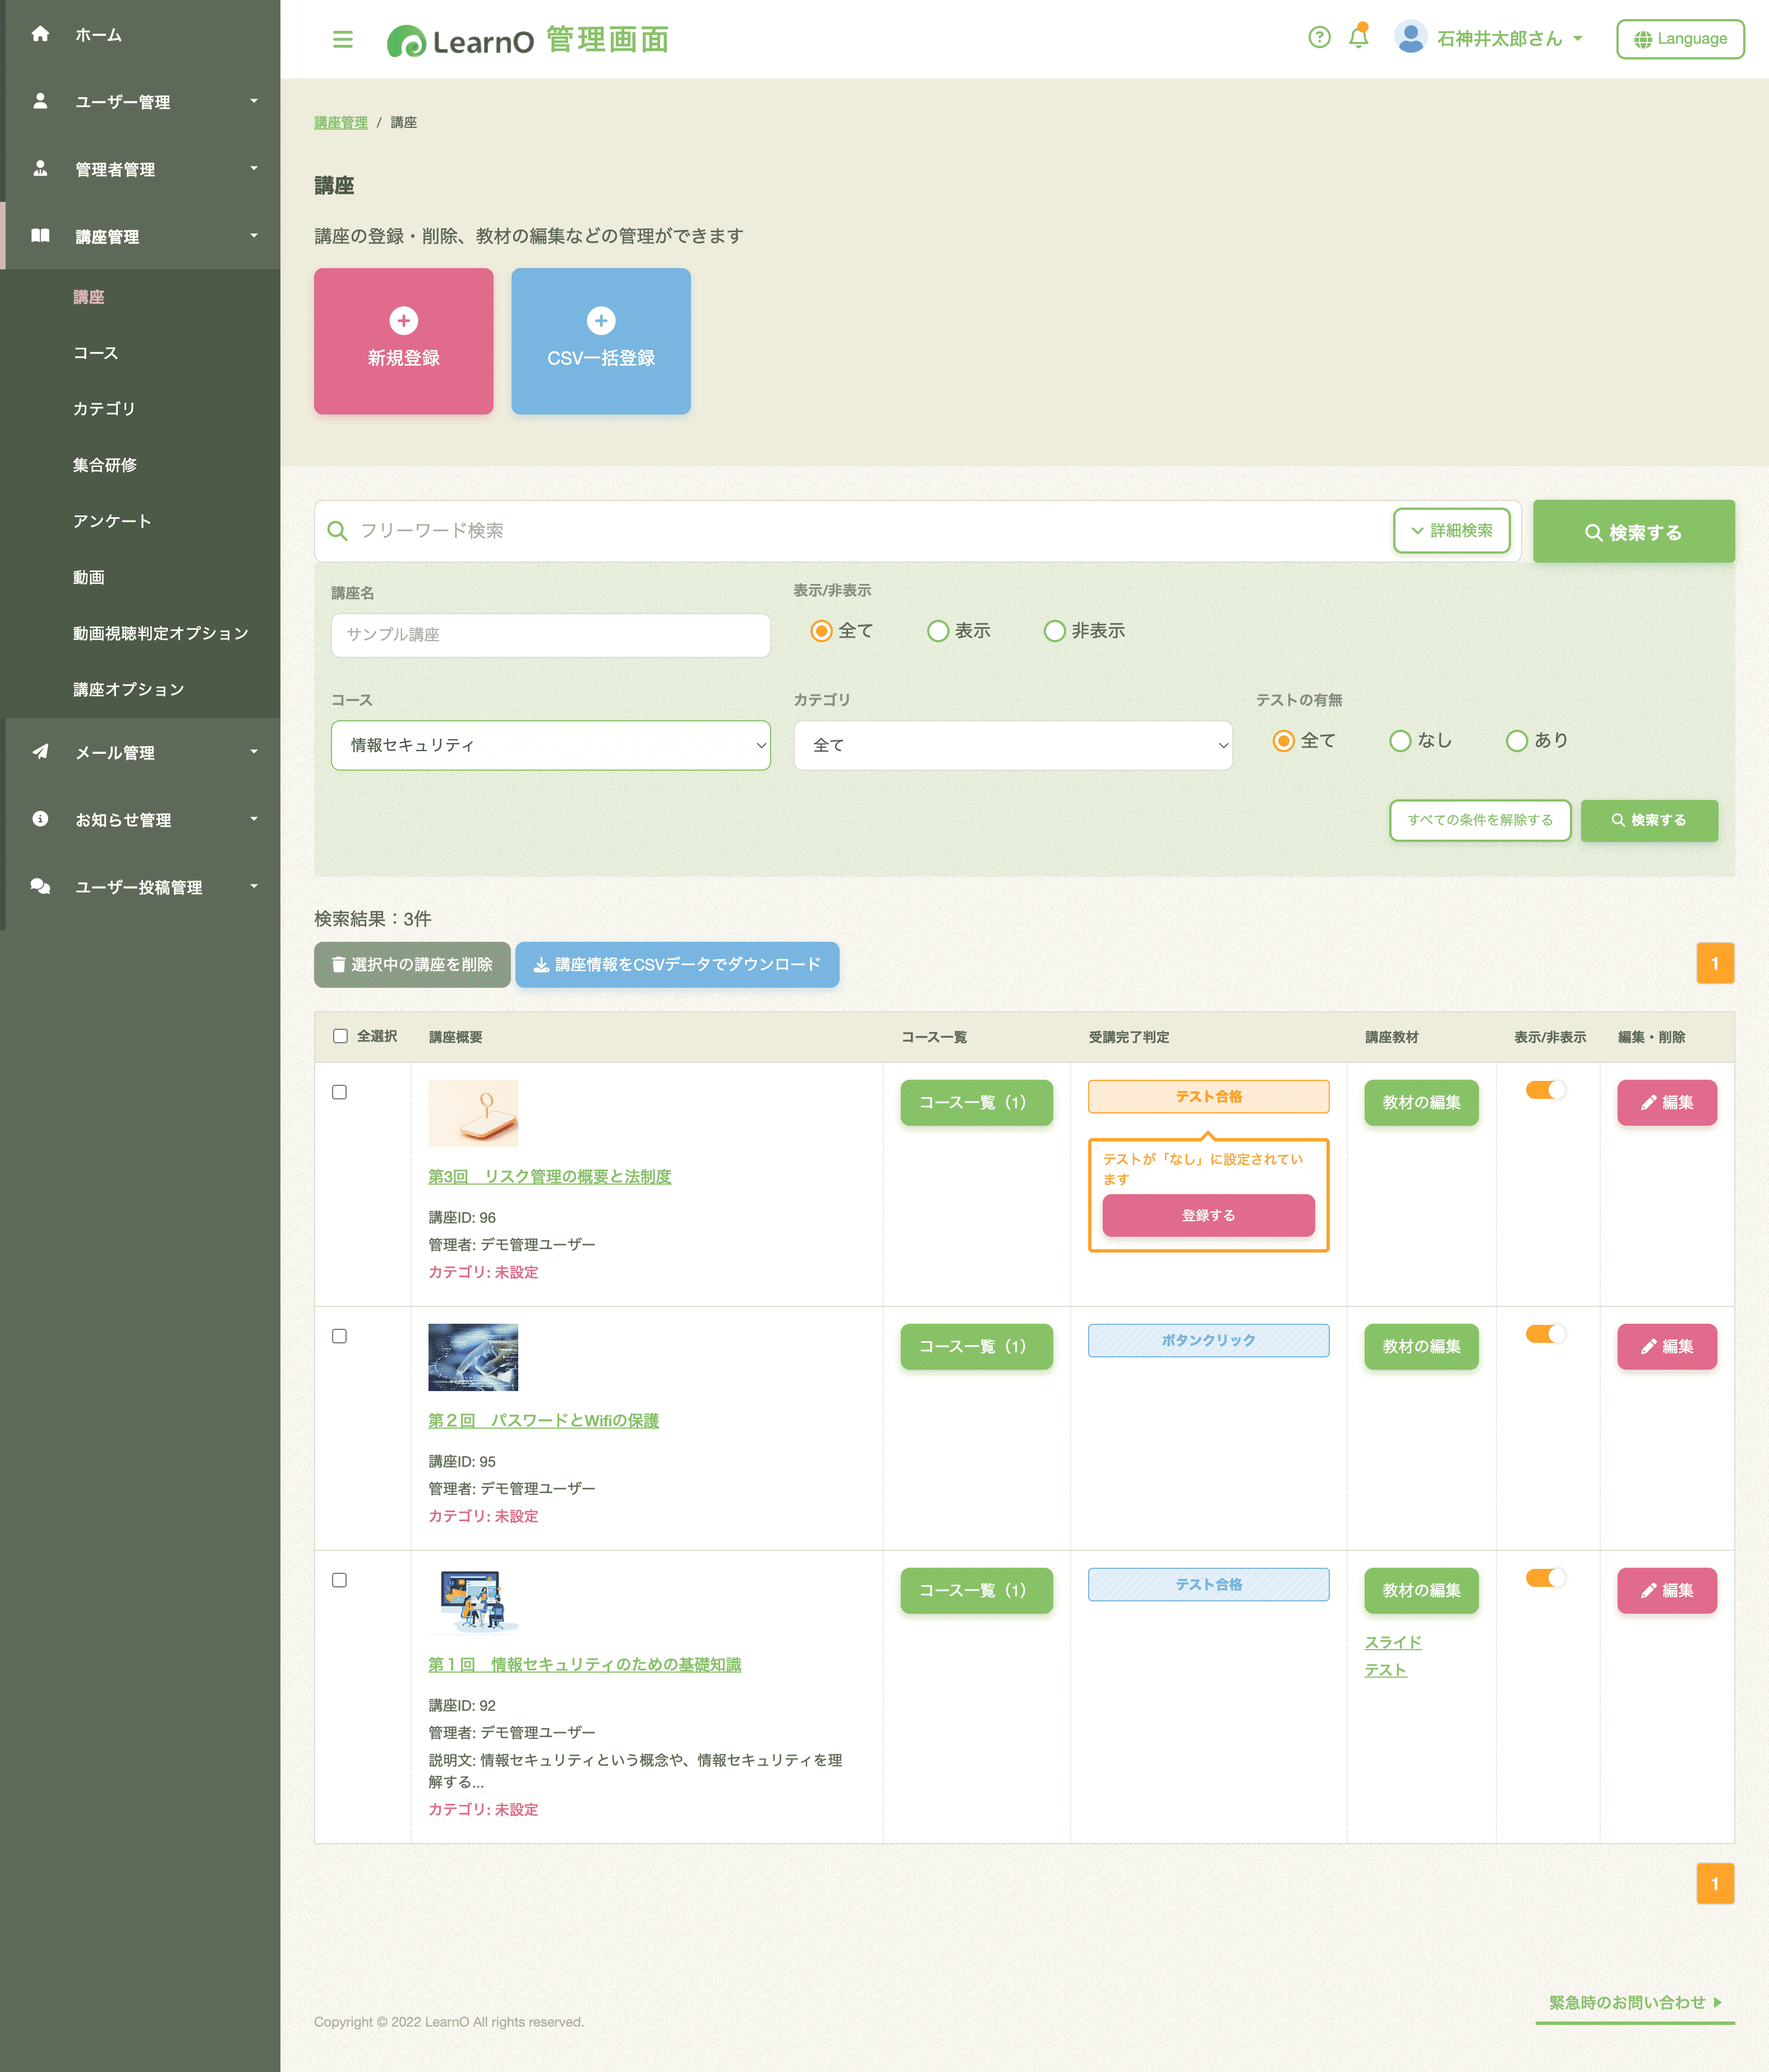The image size is (1769, 2072).
Task: Click thumbnail of 第2回 パスワードとWifiの保護
Action: [x=473, y=1357]
